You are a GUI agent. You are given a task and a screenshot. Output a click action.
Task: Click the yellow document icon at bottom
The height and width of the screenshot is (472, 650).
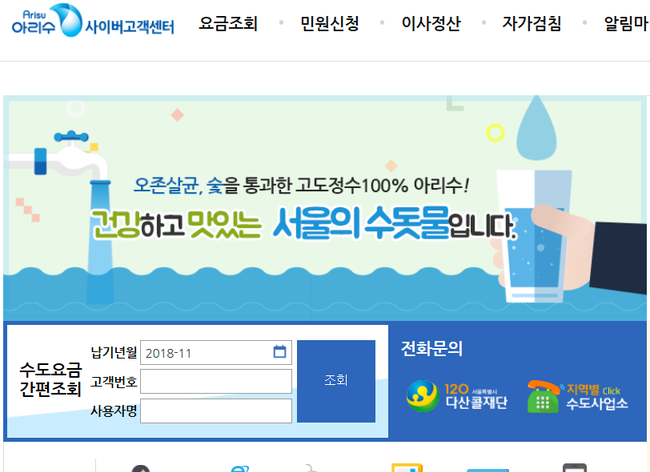point(407,467)
